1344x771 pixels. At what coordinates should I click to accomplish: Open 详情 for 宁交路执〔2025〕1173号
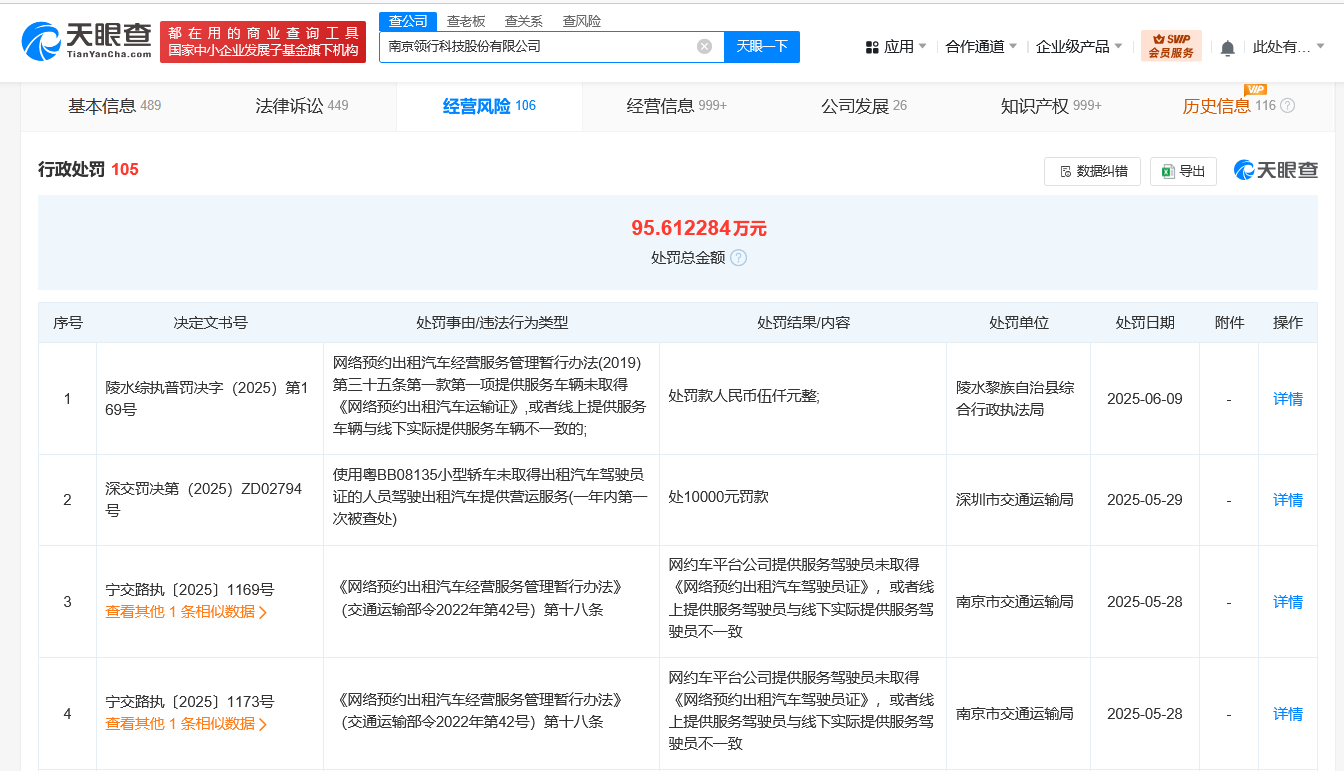click(x=1288, y=714)
